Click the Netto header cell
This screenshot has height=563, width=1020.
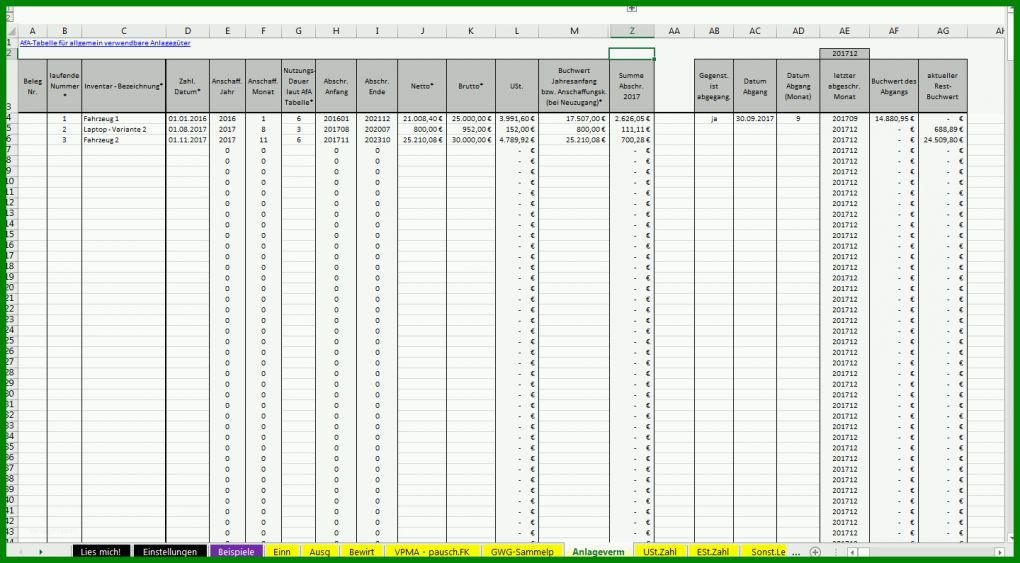422,85
